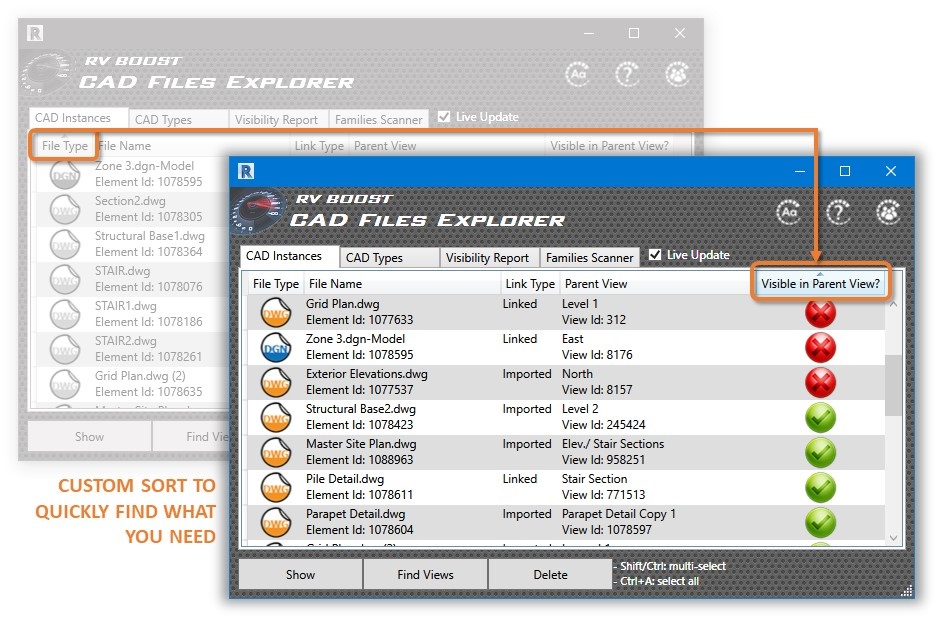Click the help icon in the background window
The width and height of the screenshot is (935, 620).
point(627,75)
